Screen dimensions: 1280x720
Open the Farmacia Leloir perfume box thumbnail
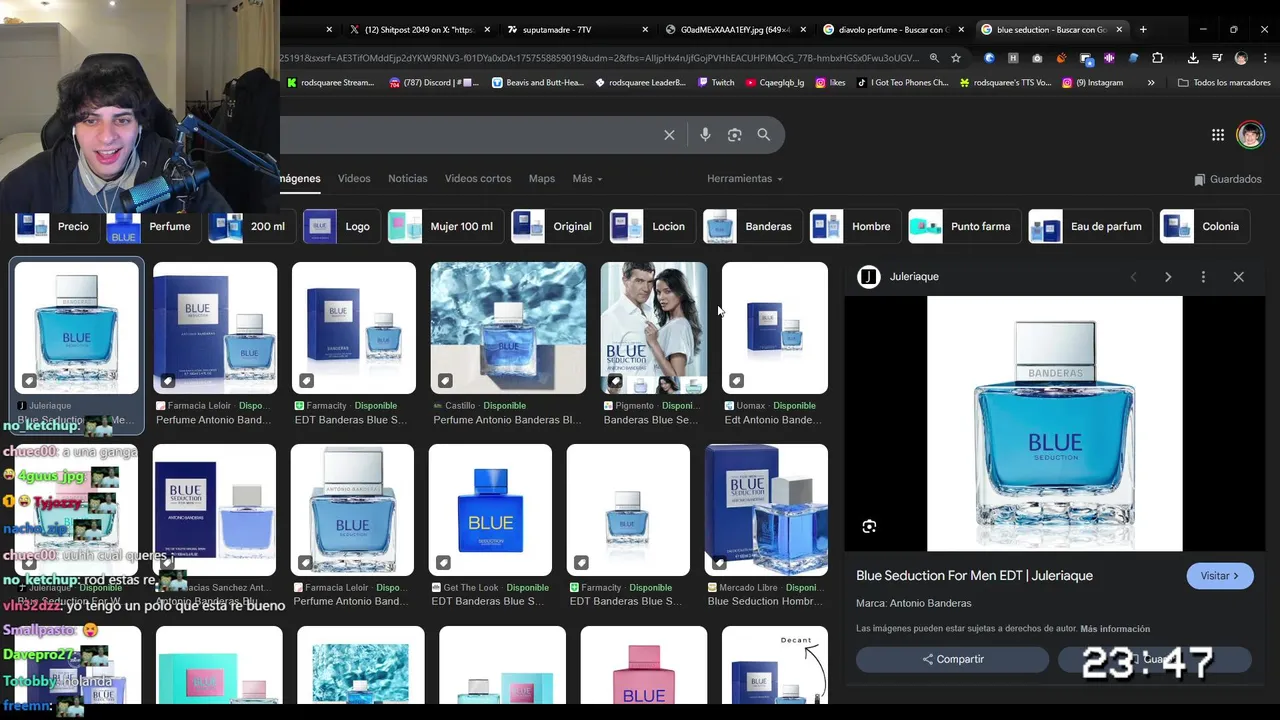tap(215, 328)
